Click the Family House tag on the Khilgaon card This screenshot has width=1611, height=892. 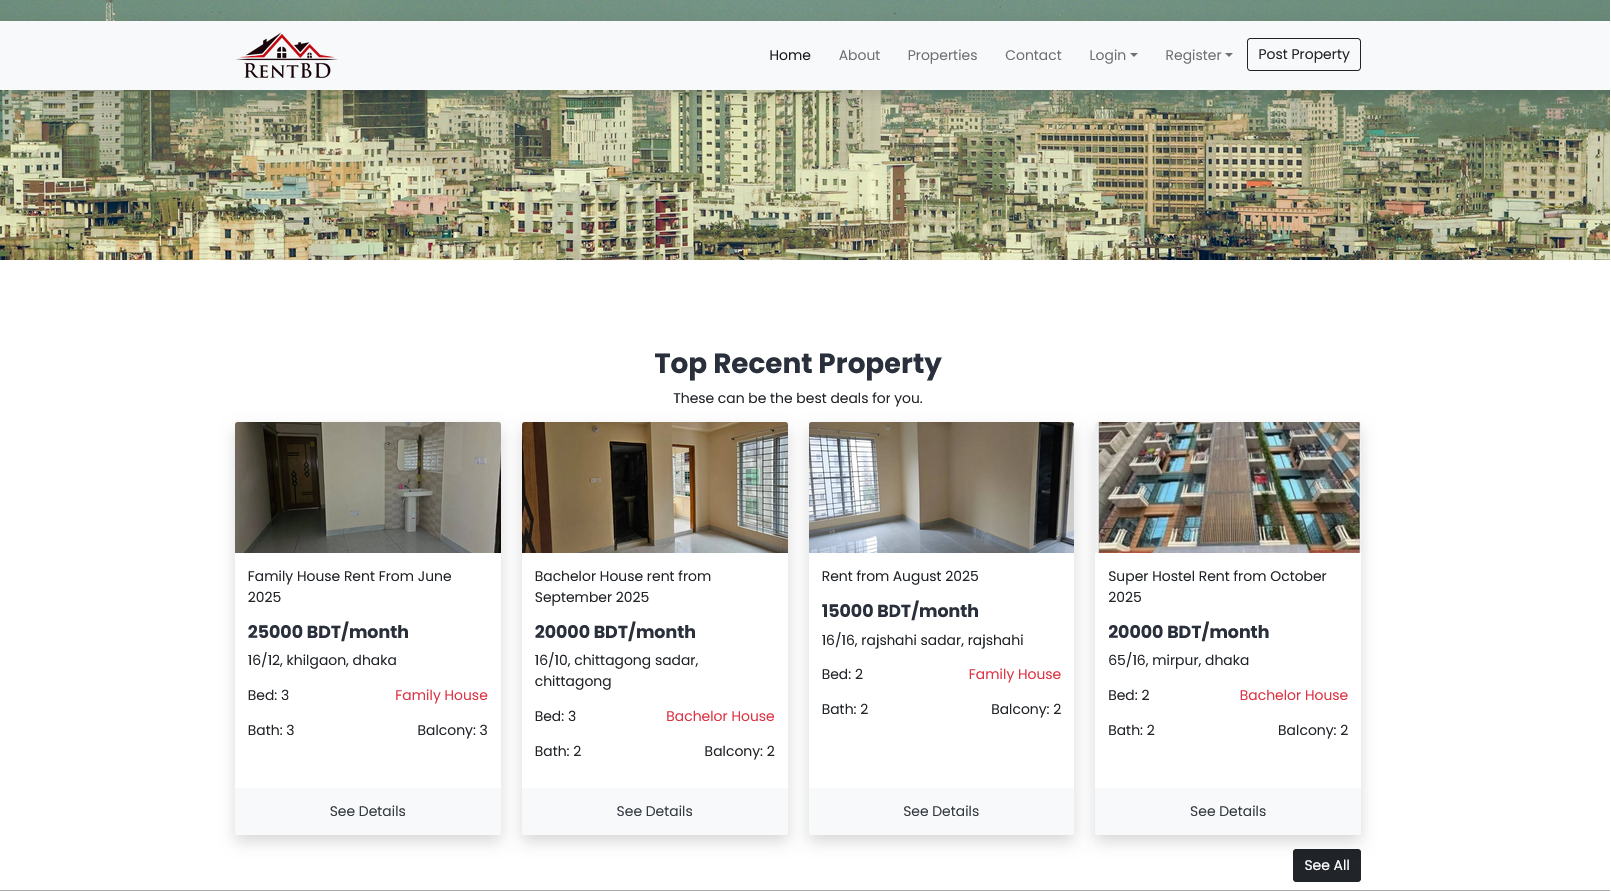tap(440, 695)
